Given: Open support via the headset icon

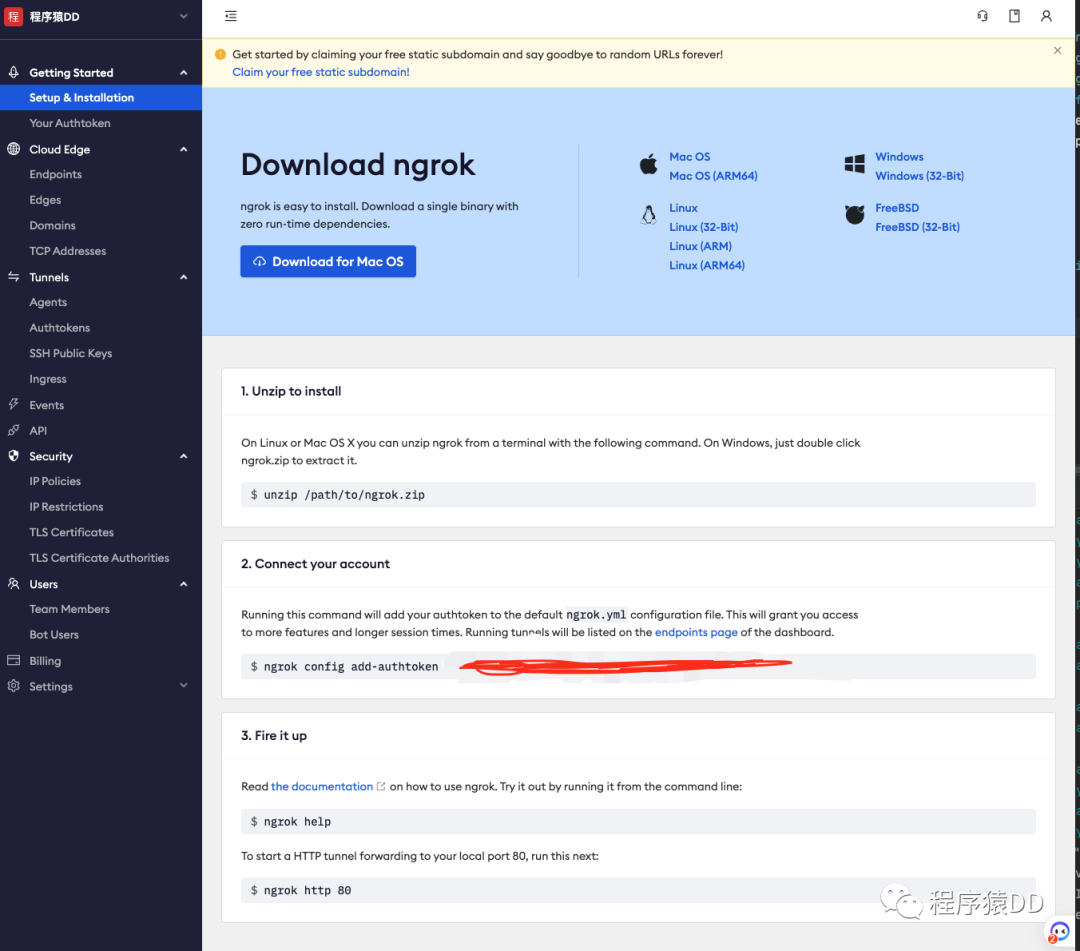Looking at the screenshot, I should coord(983,16).
